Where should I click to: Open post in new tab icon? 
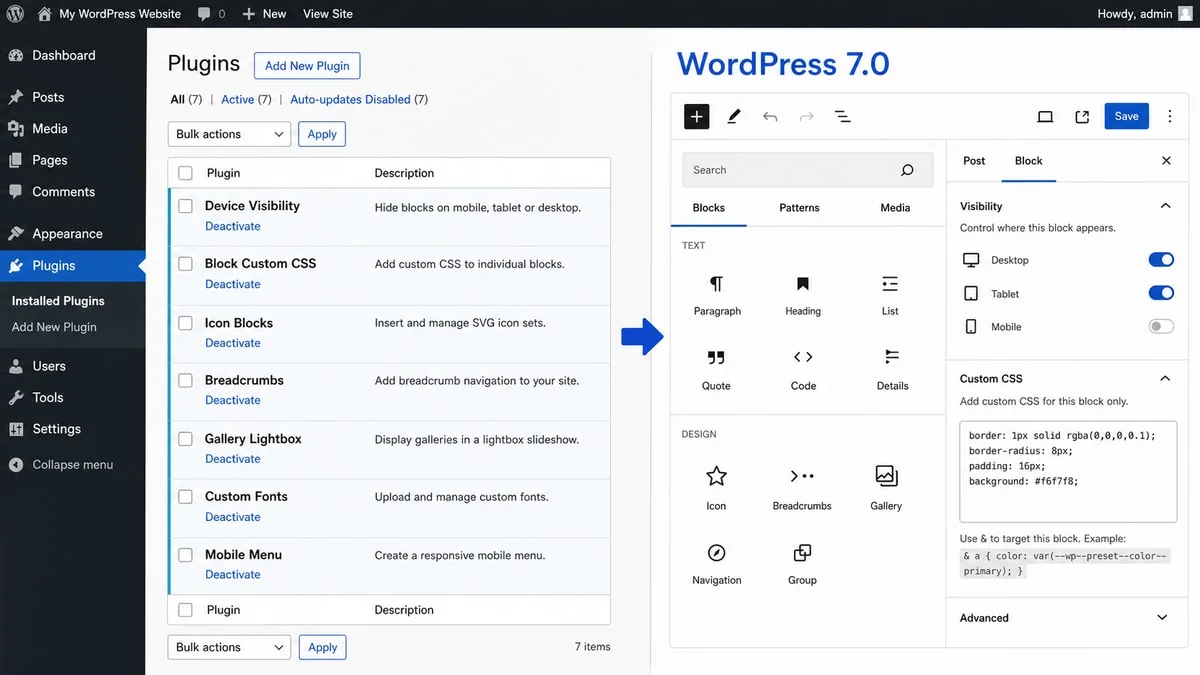tap(1082, 117)
